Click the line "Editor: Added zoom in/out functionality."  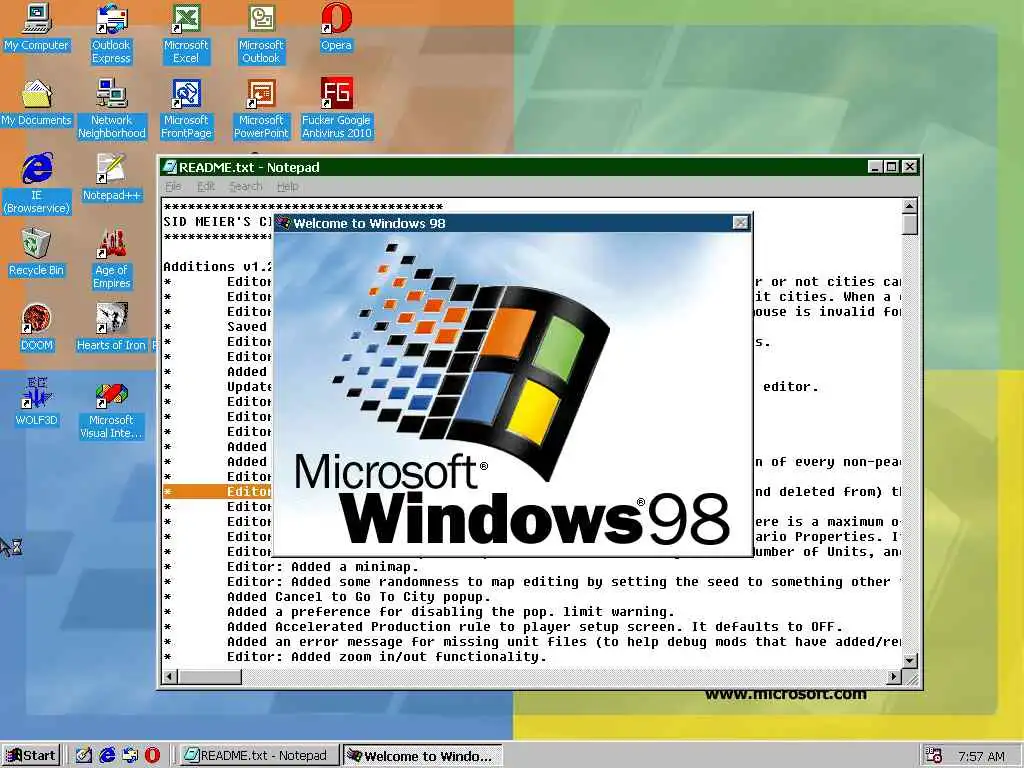pyautogui.click(x=387, y=657)
